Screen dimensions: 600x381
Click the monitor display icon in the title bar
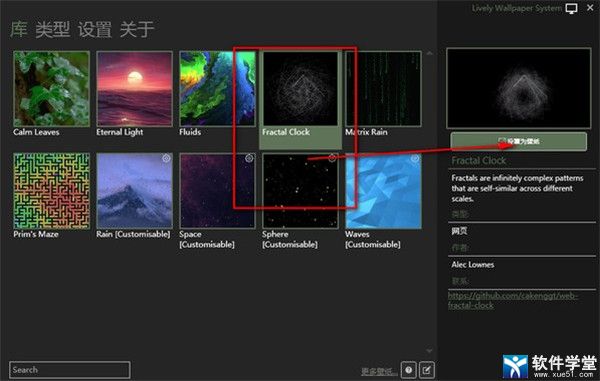point(571,9)
